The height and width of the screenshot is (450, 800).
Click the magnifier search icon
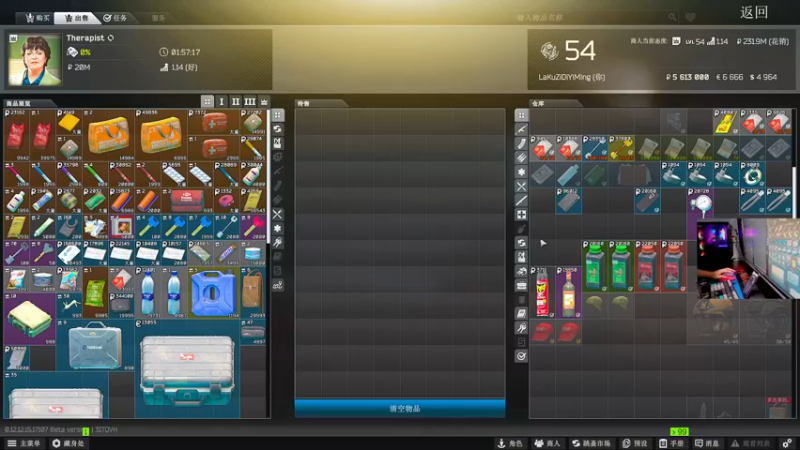coord(672,17)
